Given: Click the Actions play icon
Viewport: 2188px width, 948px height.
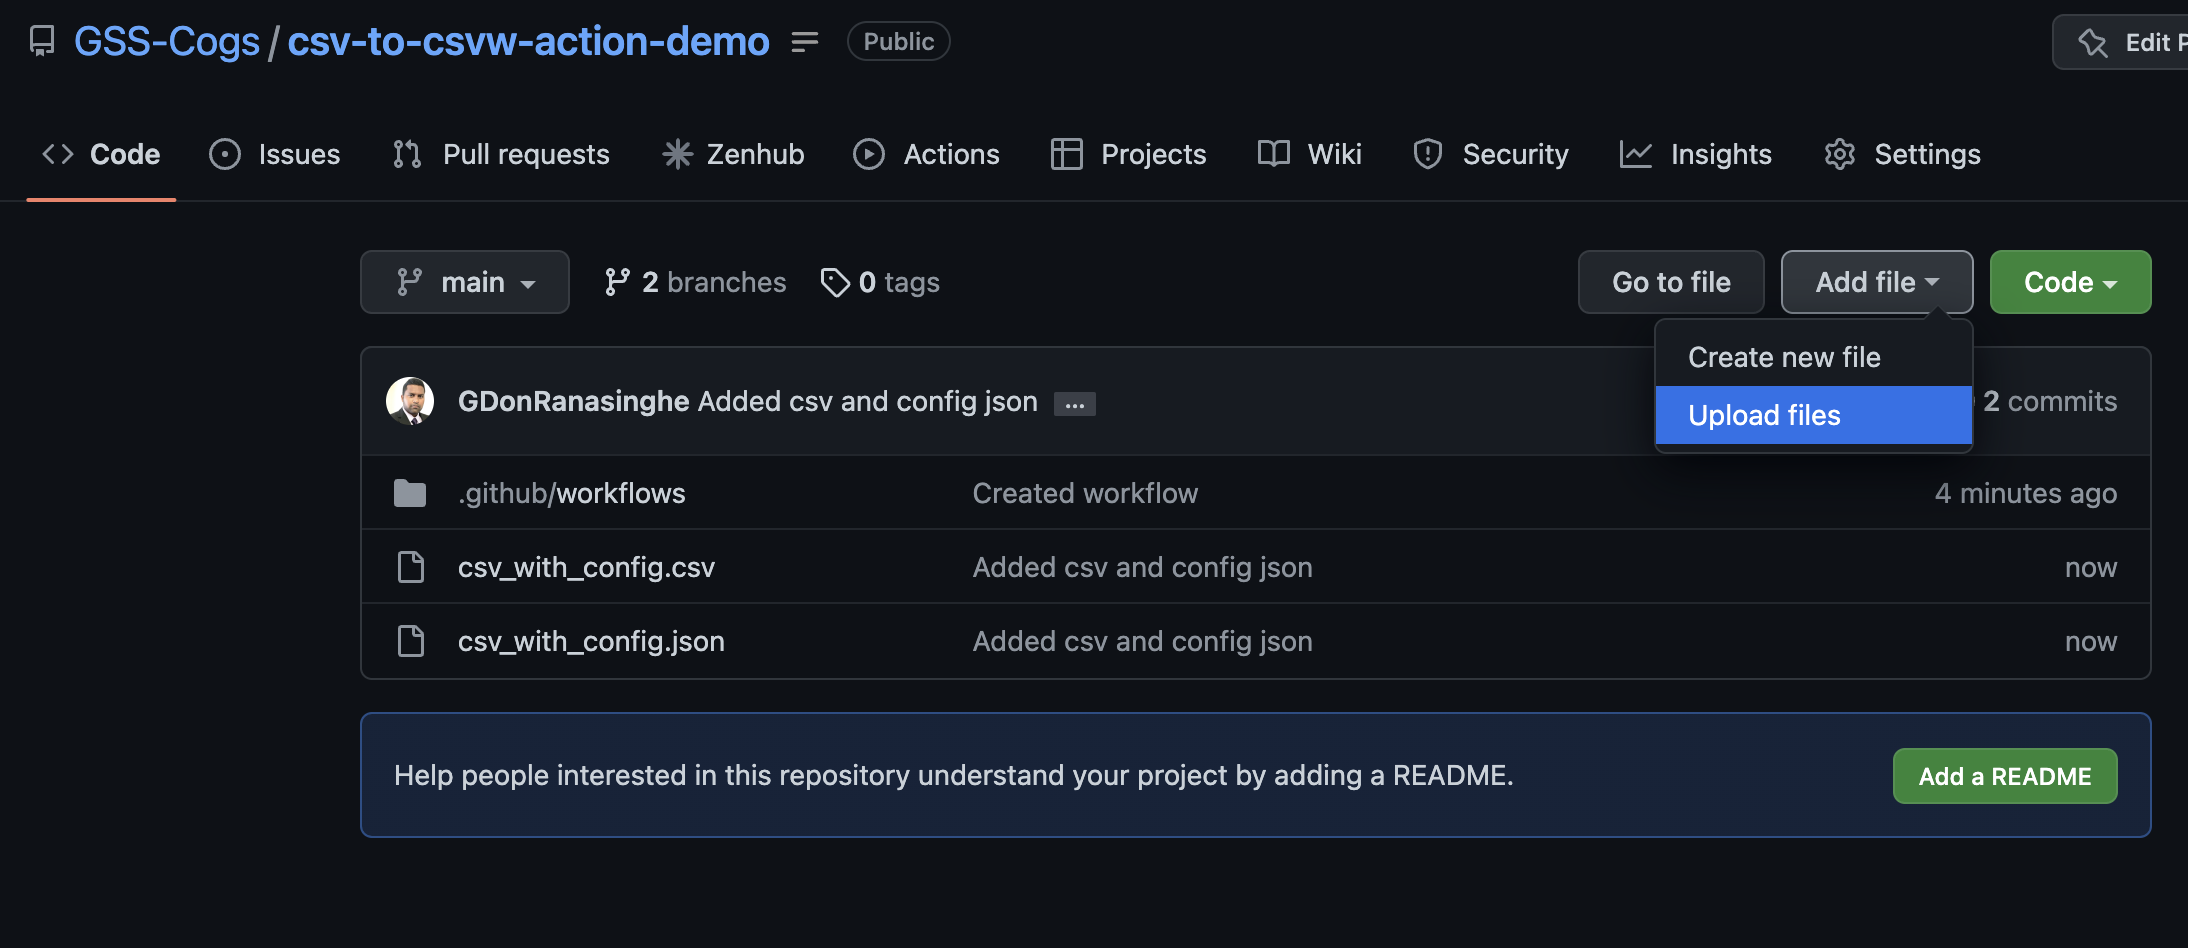Looking at the screenshot, I should [869, 154].
